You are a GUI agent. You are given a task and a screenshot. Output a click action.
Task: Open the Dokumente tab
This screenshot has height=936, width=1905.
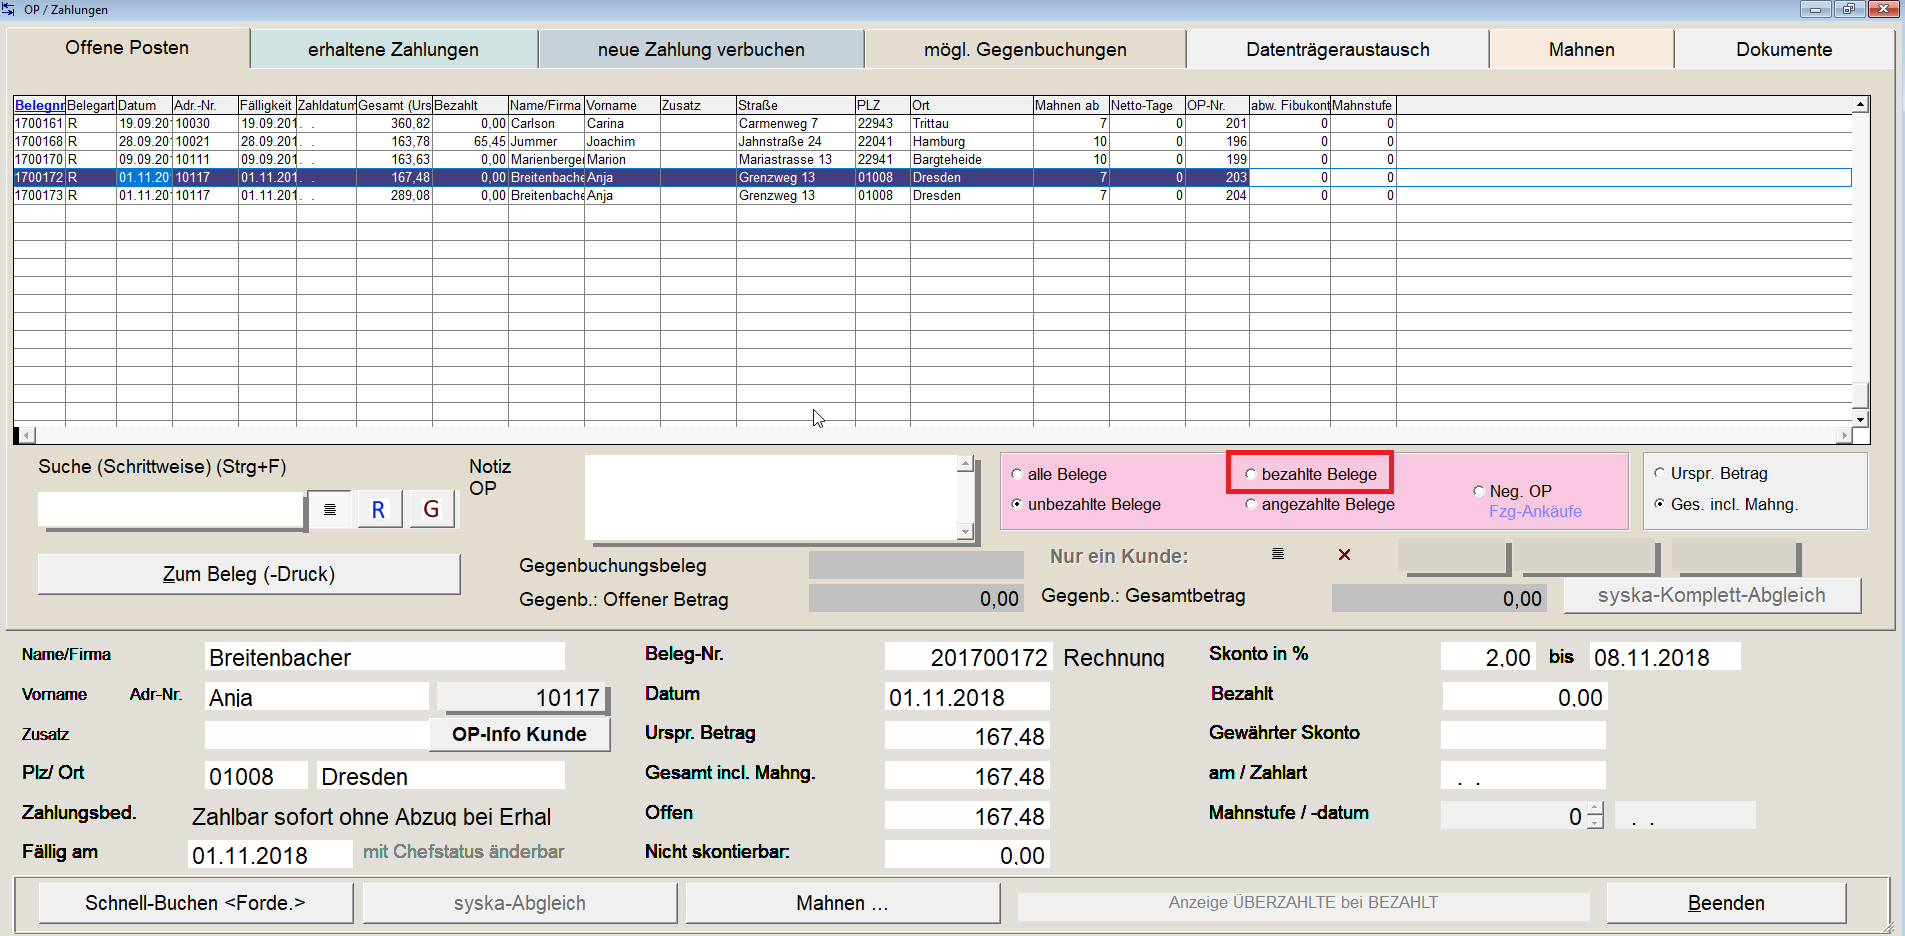click(x=1784, y=50)
